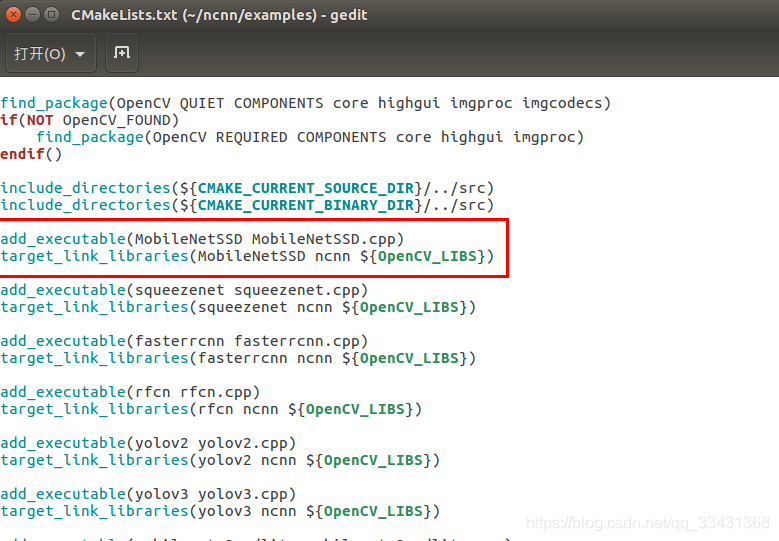Click the include_directories CMAKE_CURRENT_BINARY_DIR line
Viewport: 779px width, 541px height.
[247, 205]
